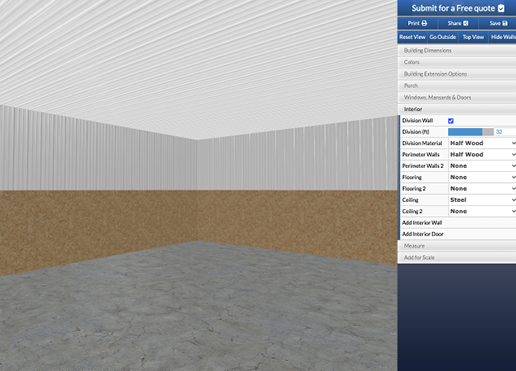Reset the 3D view
Viewport: 516px width, 371px height.
(412, 37)
